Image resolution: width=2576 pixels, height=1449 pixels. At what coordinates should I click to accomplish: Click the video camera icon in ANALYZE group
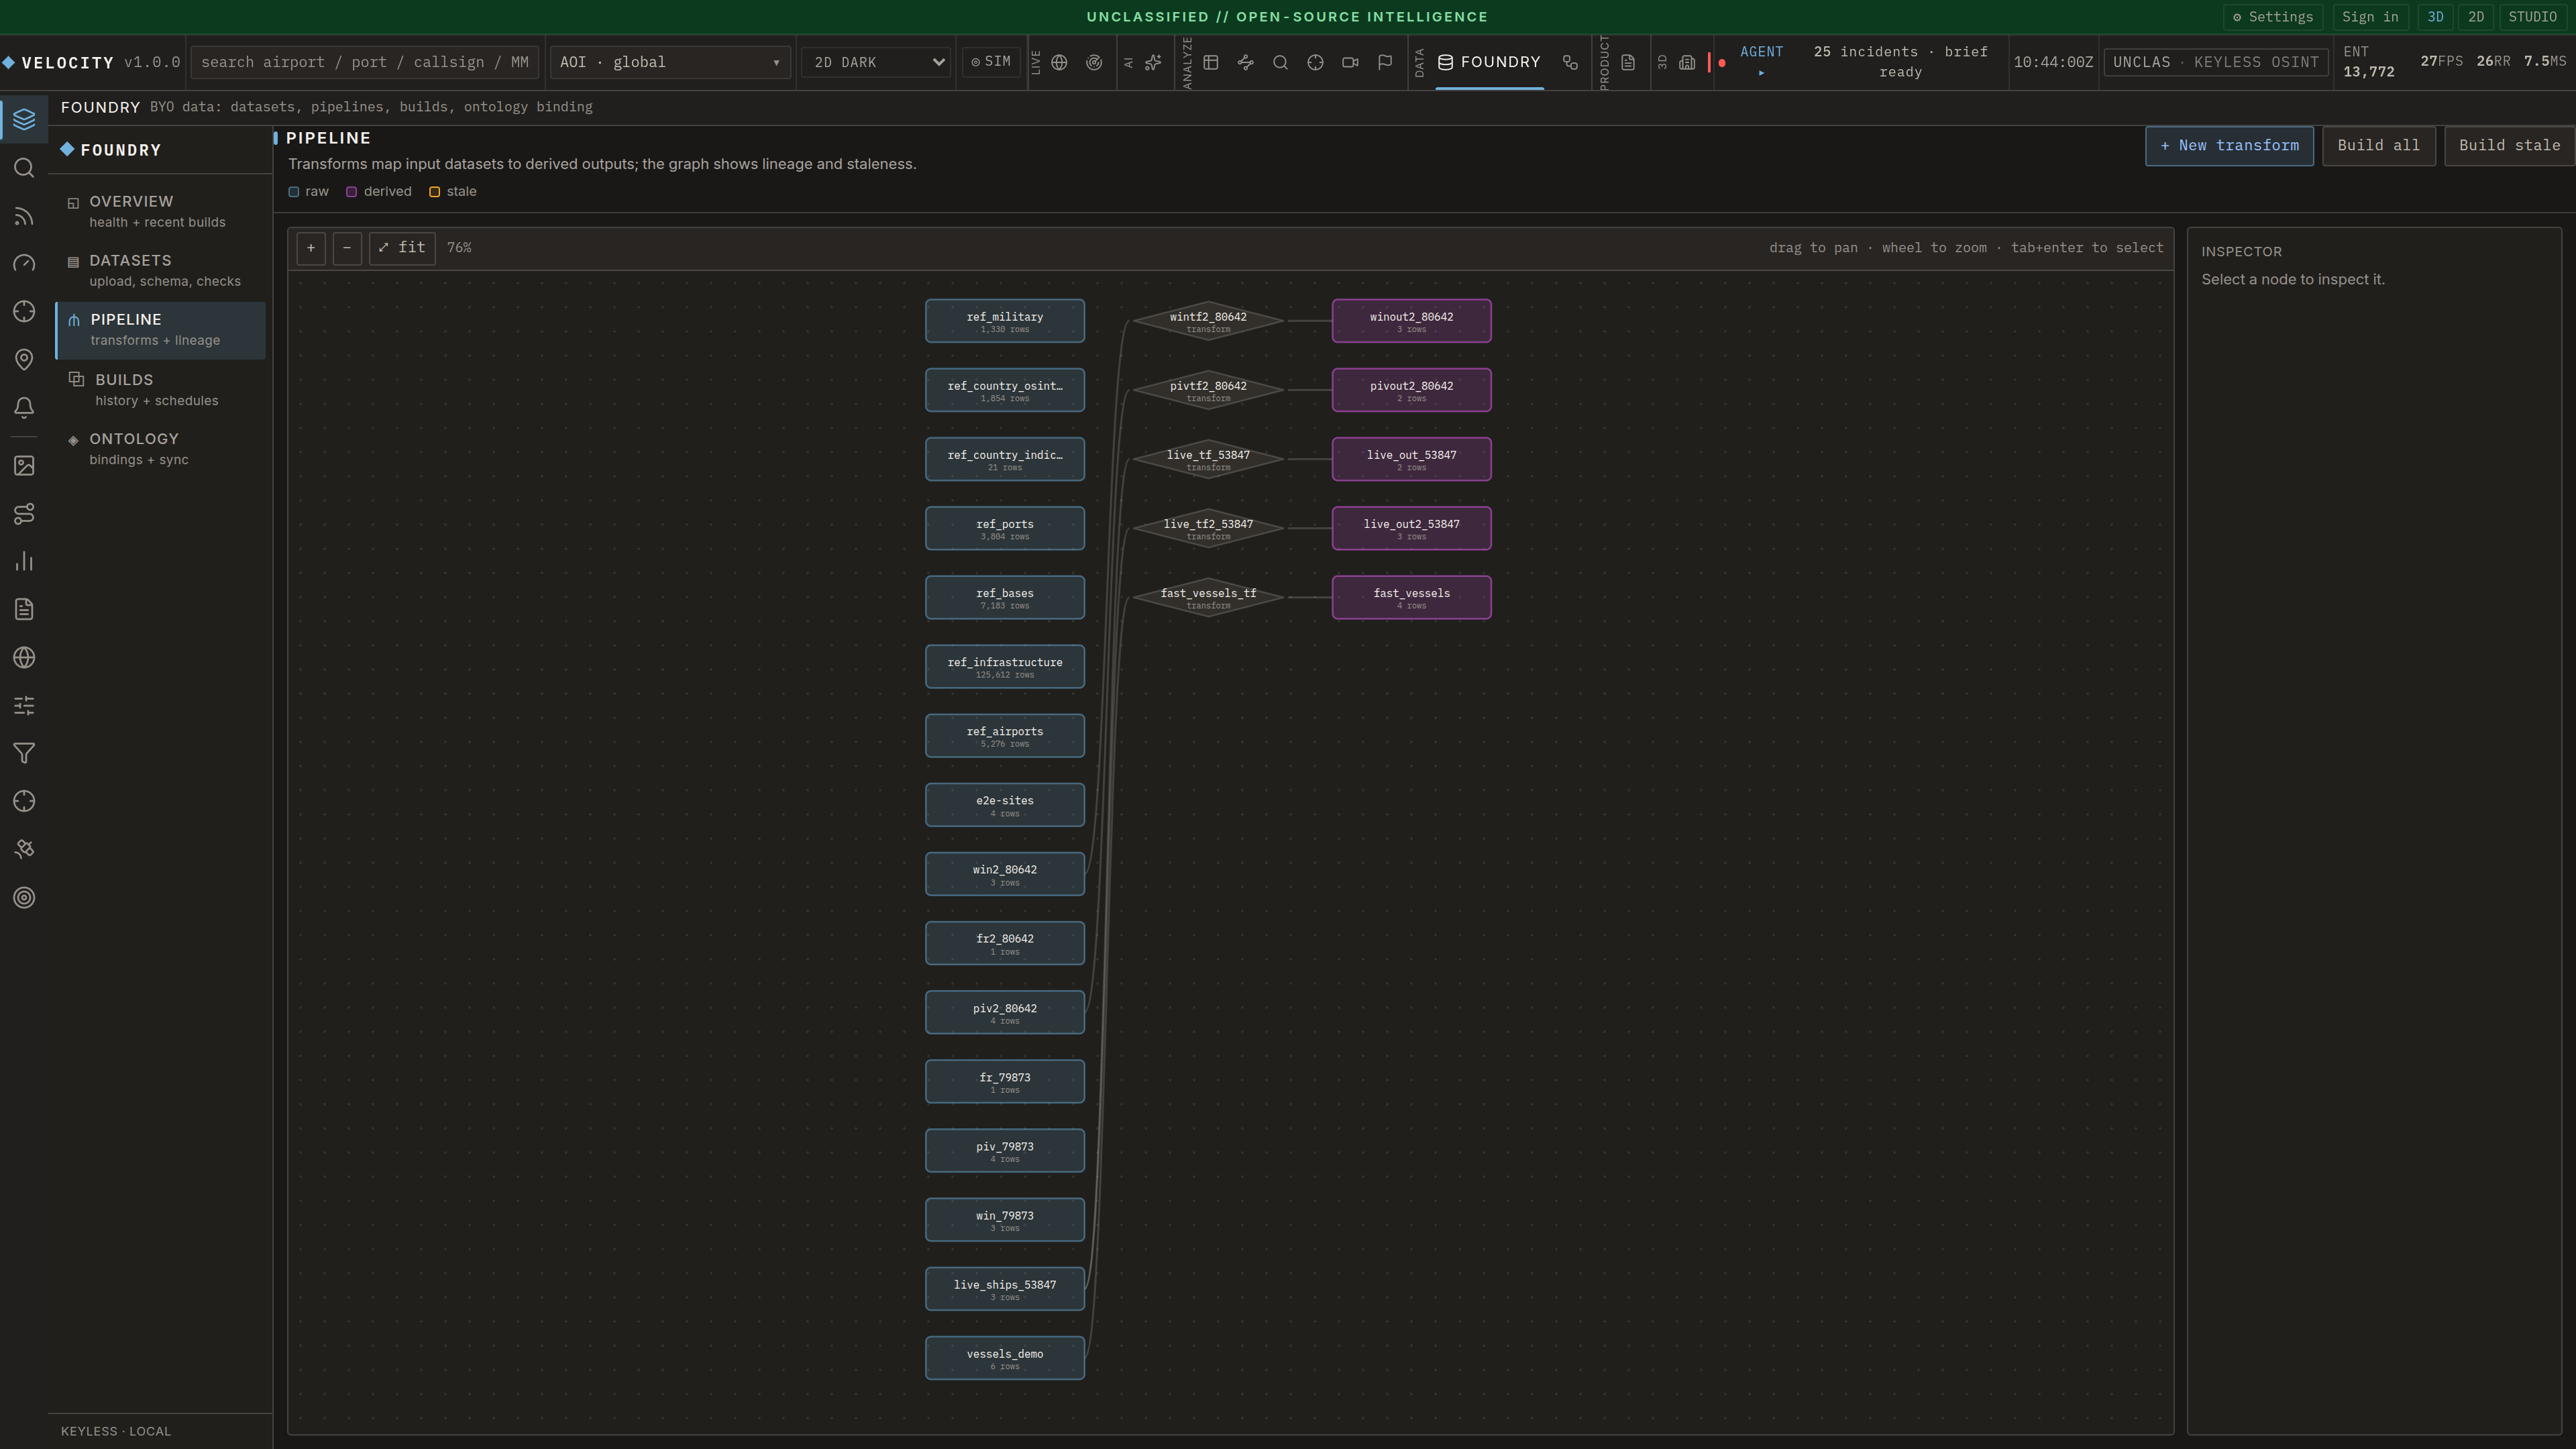(x=1350, y=62)
